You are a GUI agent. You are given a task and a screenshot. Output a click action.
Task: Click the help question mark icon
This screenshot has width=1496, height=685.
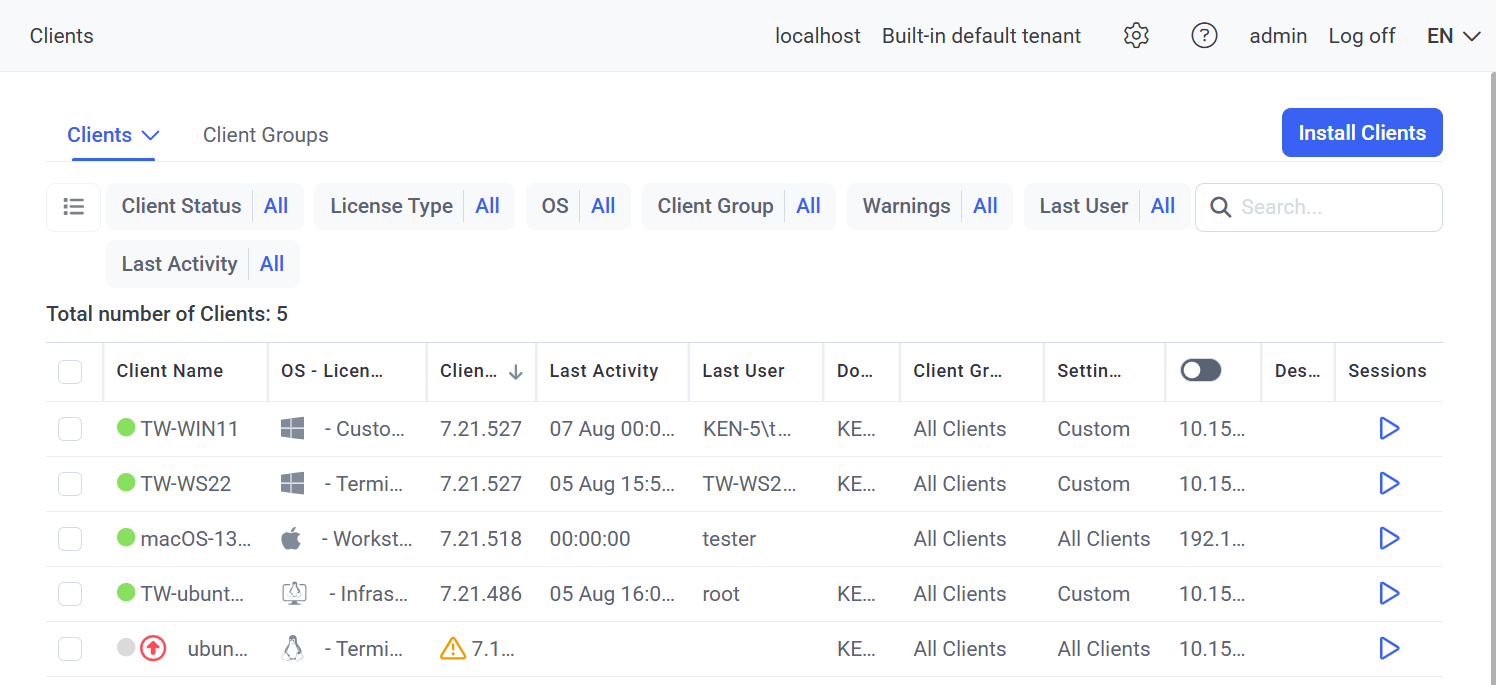pos(1204,36)
